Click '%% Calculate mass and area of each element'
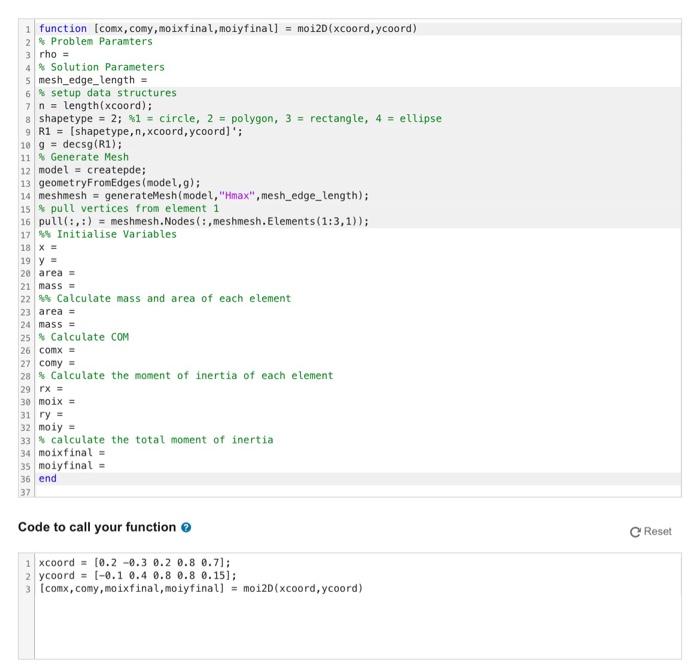The width and height of the screenshot is (700, 668). (165, 299)
